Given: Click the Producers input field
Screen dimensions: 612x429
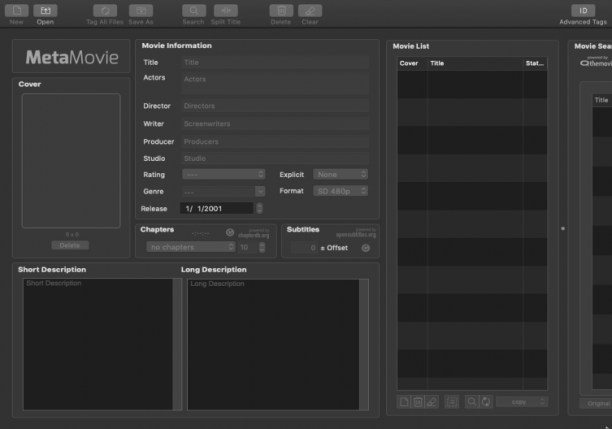Looking at the screenshot, I should (275, 142).
